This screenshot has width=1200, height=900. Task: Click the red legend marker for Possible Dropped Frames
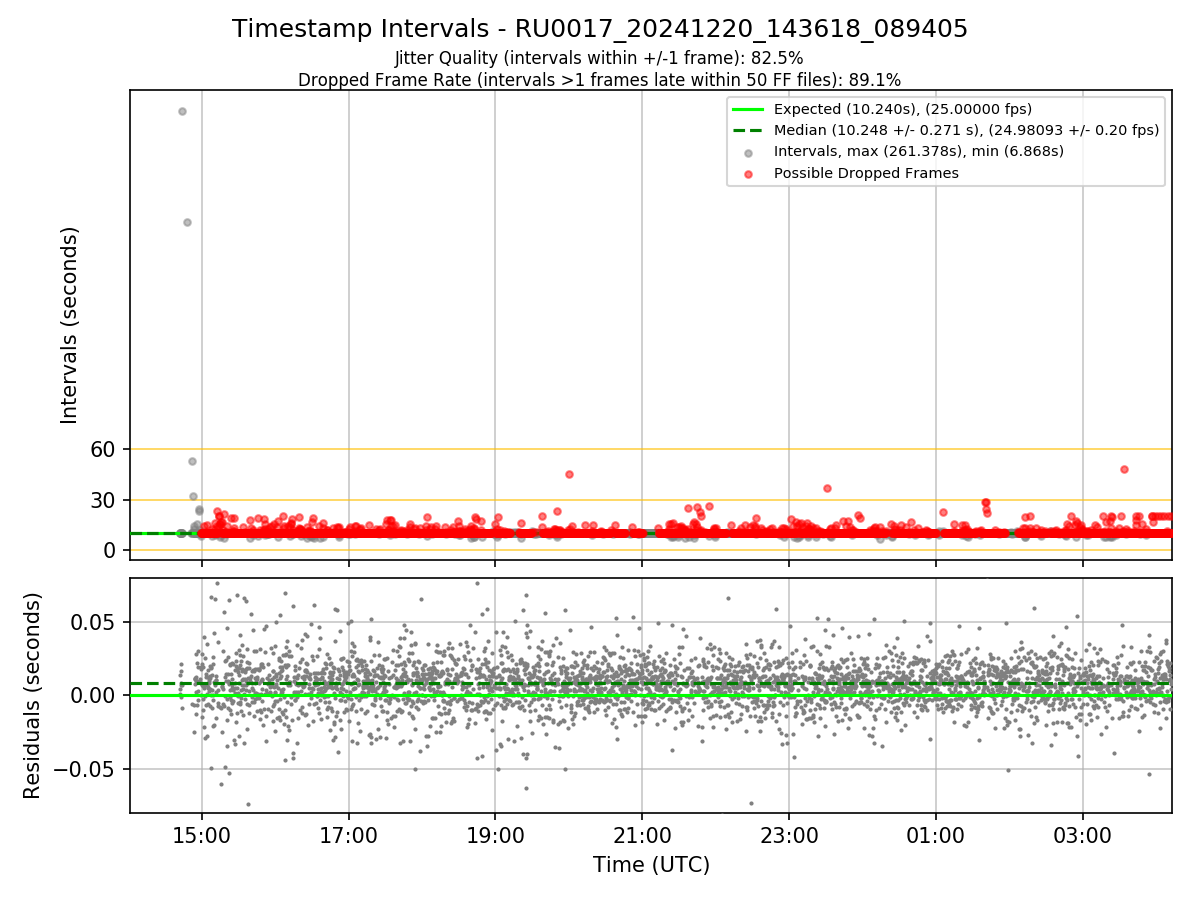(x=748, y=173)
